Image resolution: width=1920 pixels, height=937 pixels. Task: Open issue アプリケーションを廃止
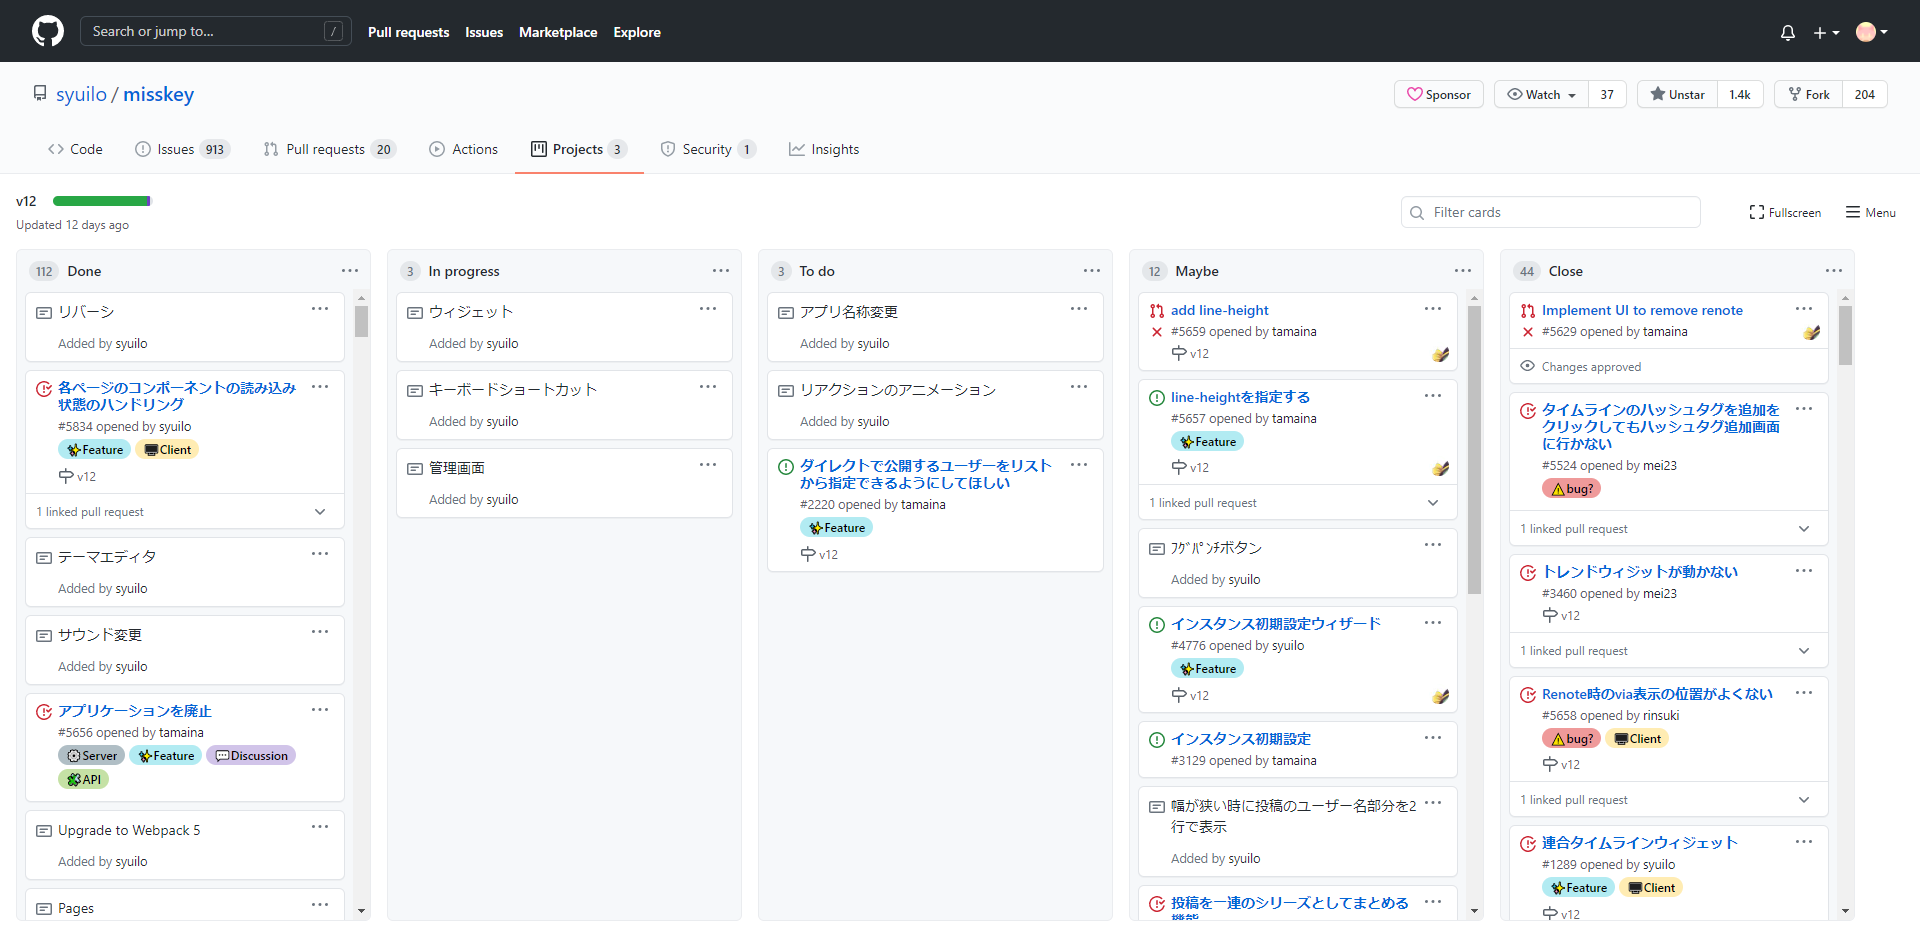coord(135,711)
